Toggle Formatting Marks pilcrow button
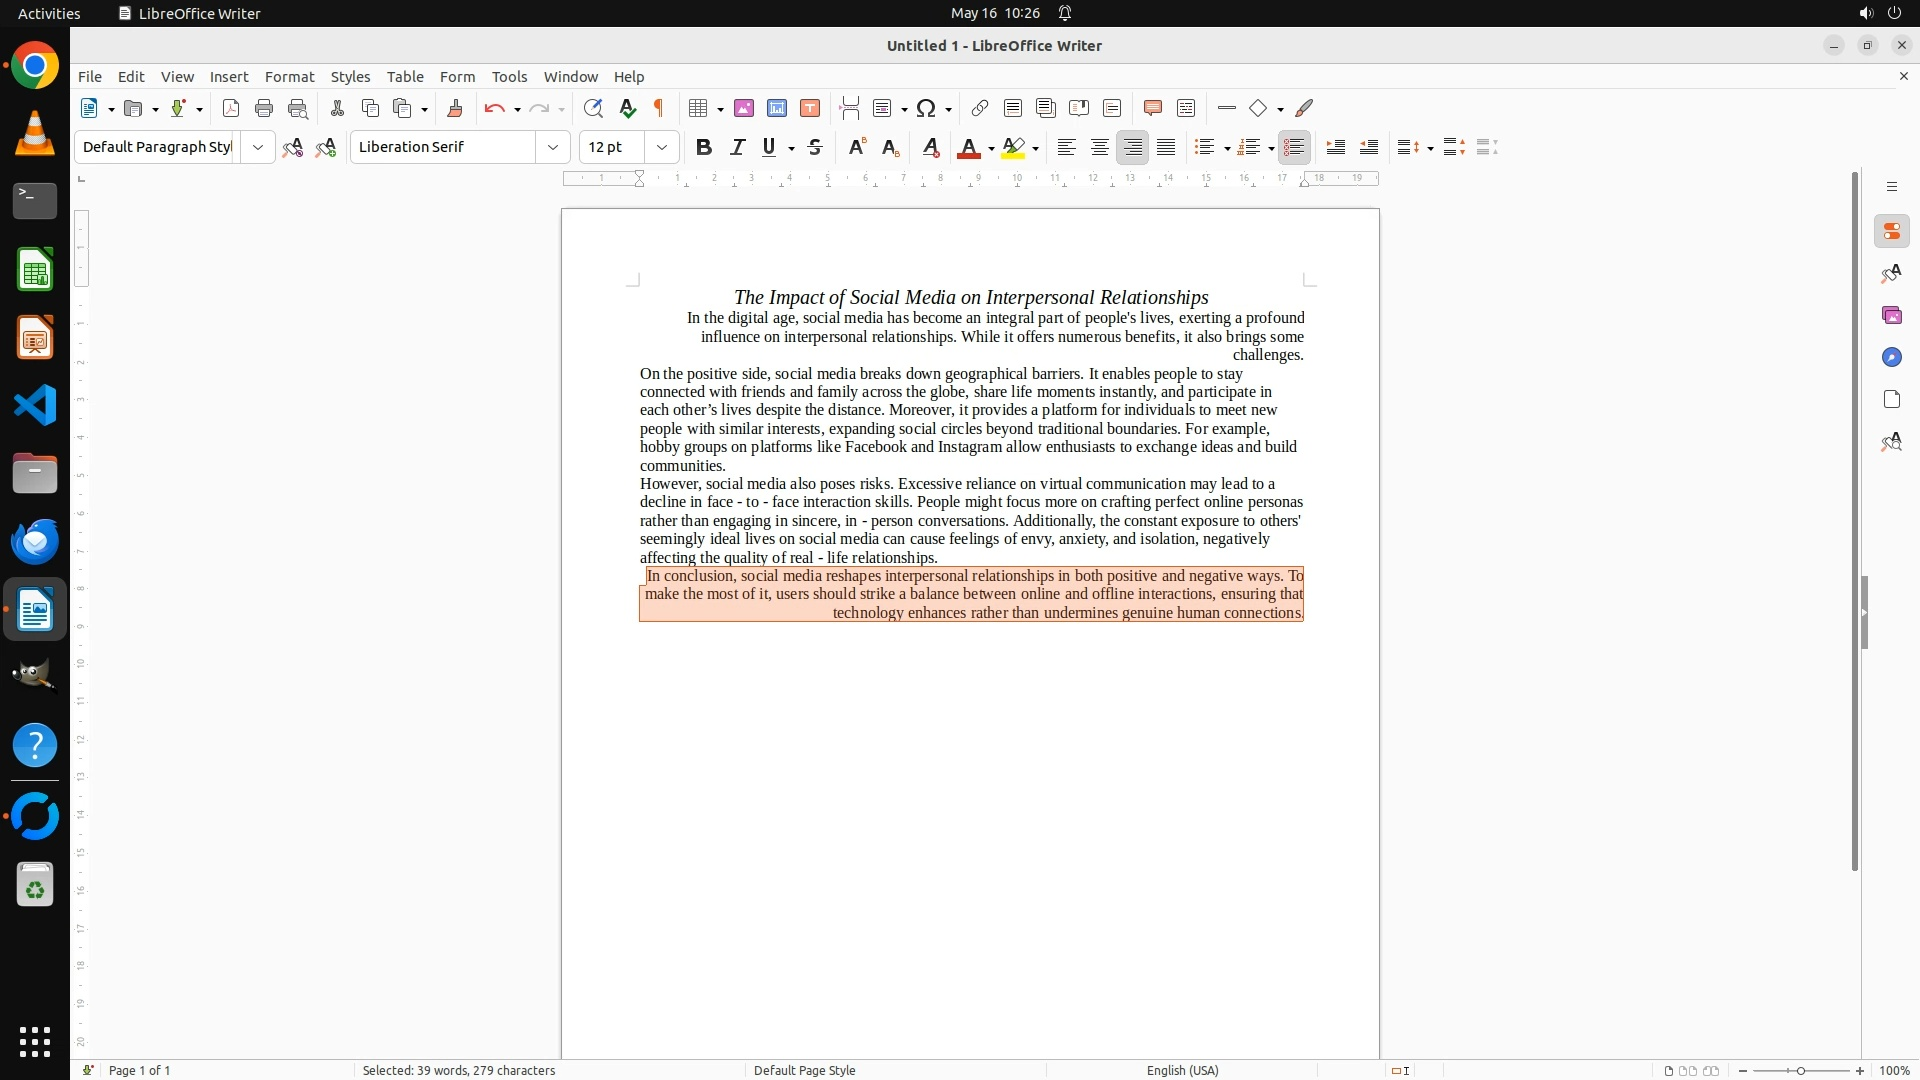This screenshot has width=1920, height=1080. (x=659, y=108)
